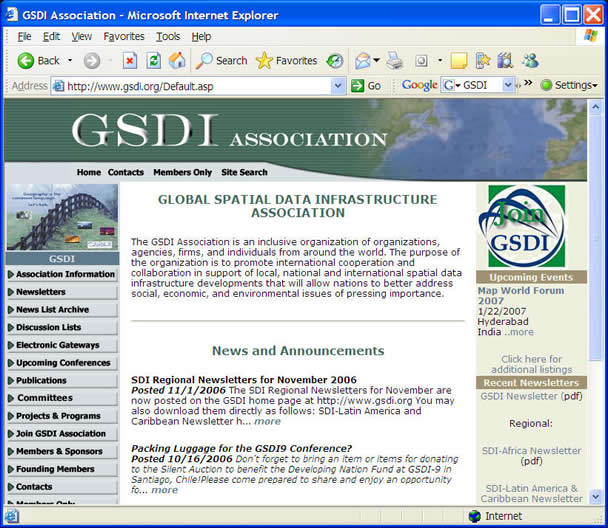
Task: Open Google search box dropdown arrow
Action: (x=507, y=85)
